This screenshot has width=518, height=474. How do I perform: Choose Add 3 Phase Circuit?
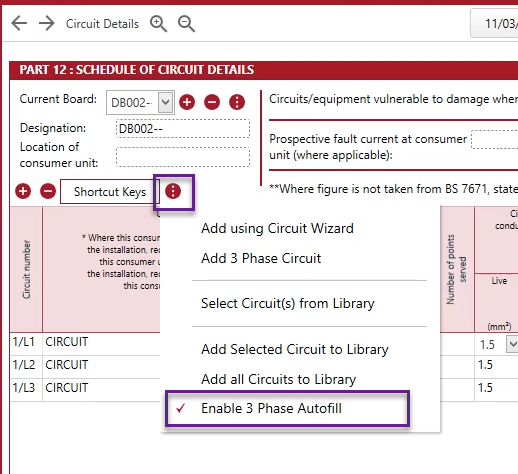click(x=261, y=258)
